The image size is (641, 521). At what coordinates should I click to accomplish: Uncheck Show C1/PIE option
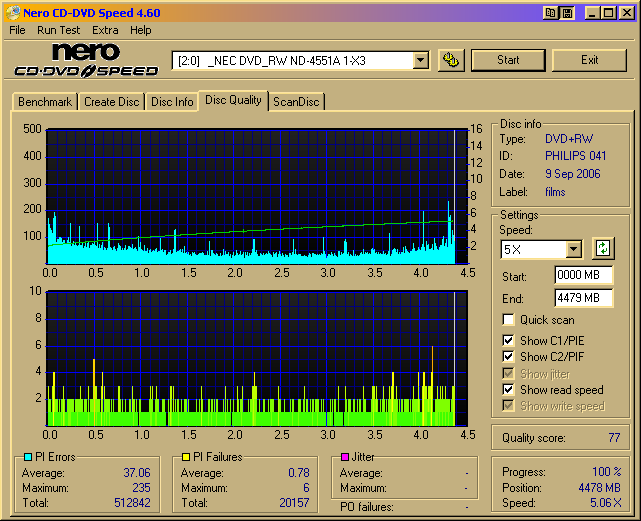click(509, 341)
